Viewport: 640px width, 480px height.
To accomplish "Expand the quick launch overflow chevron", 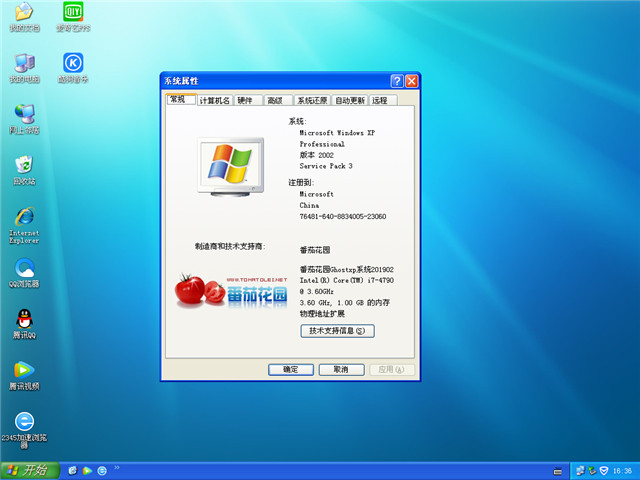I will [117, 468].
